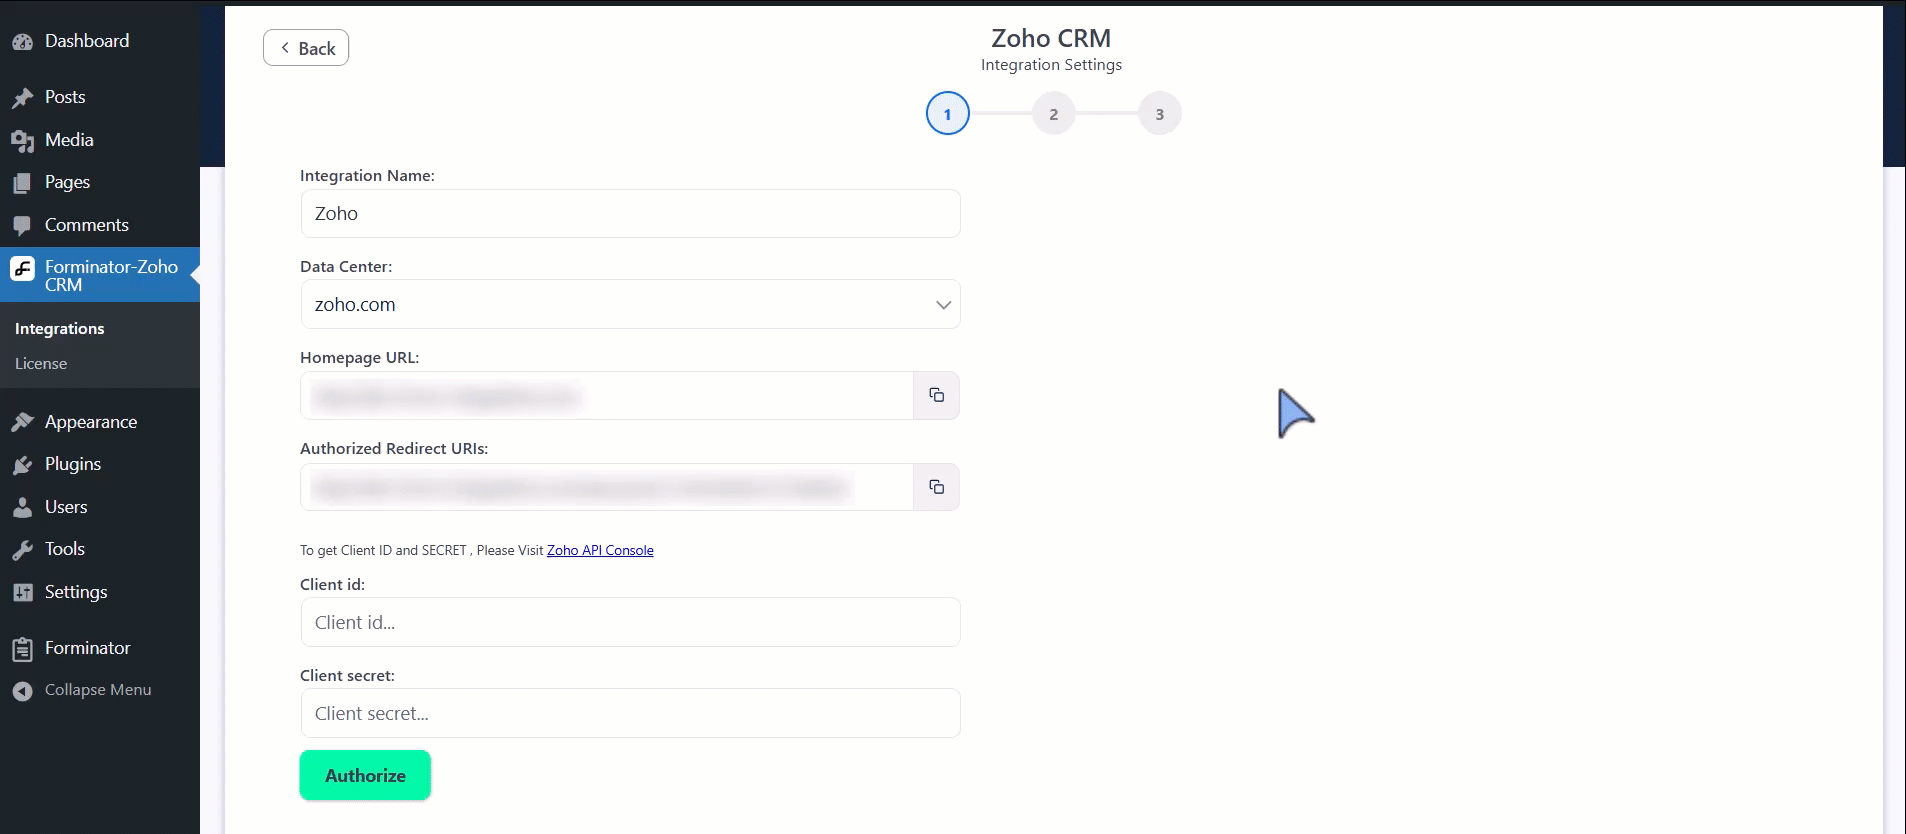
Task: Click the Appearance paintbrush icon
Action: coord(22,422)
